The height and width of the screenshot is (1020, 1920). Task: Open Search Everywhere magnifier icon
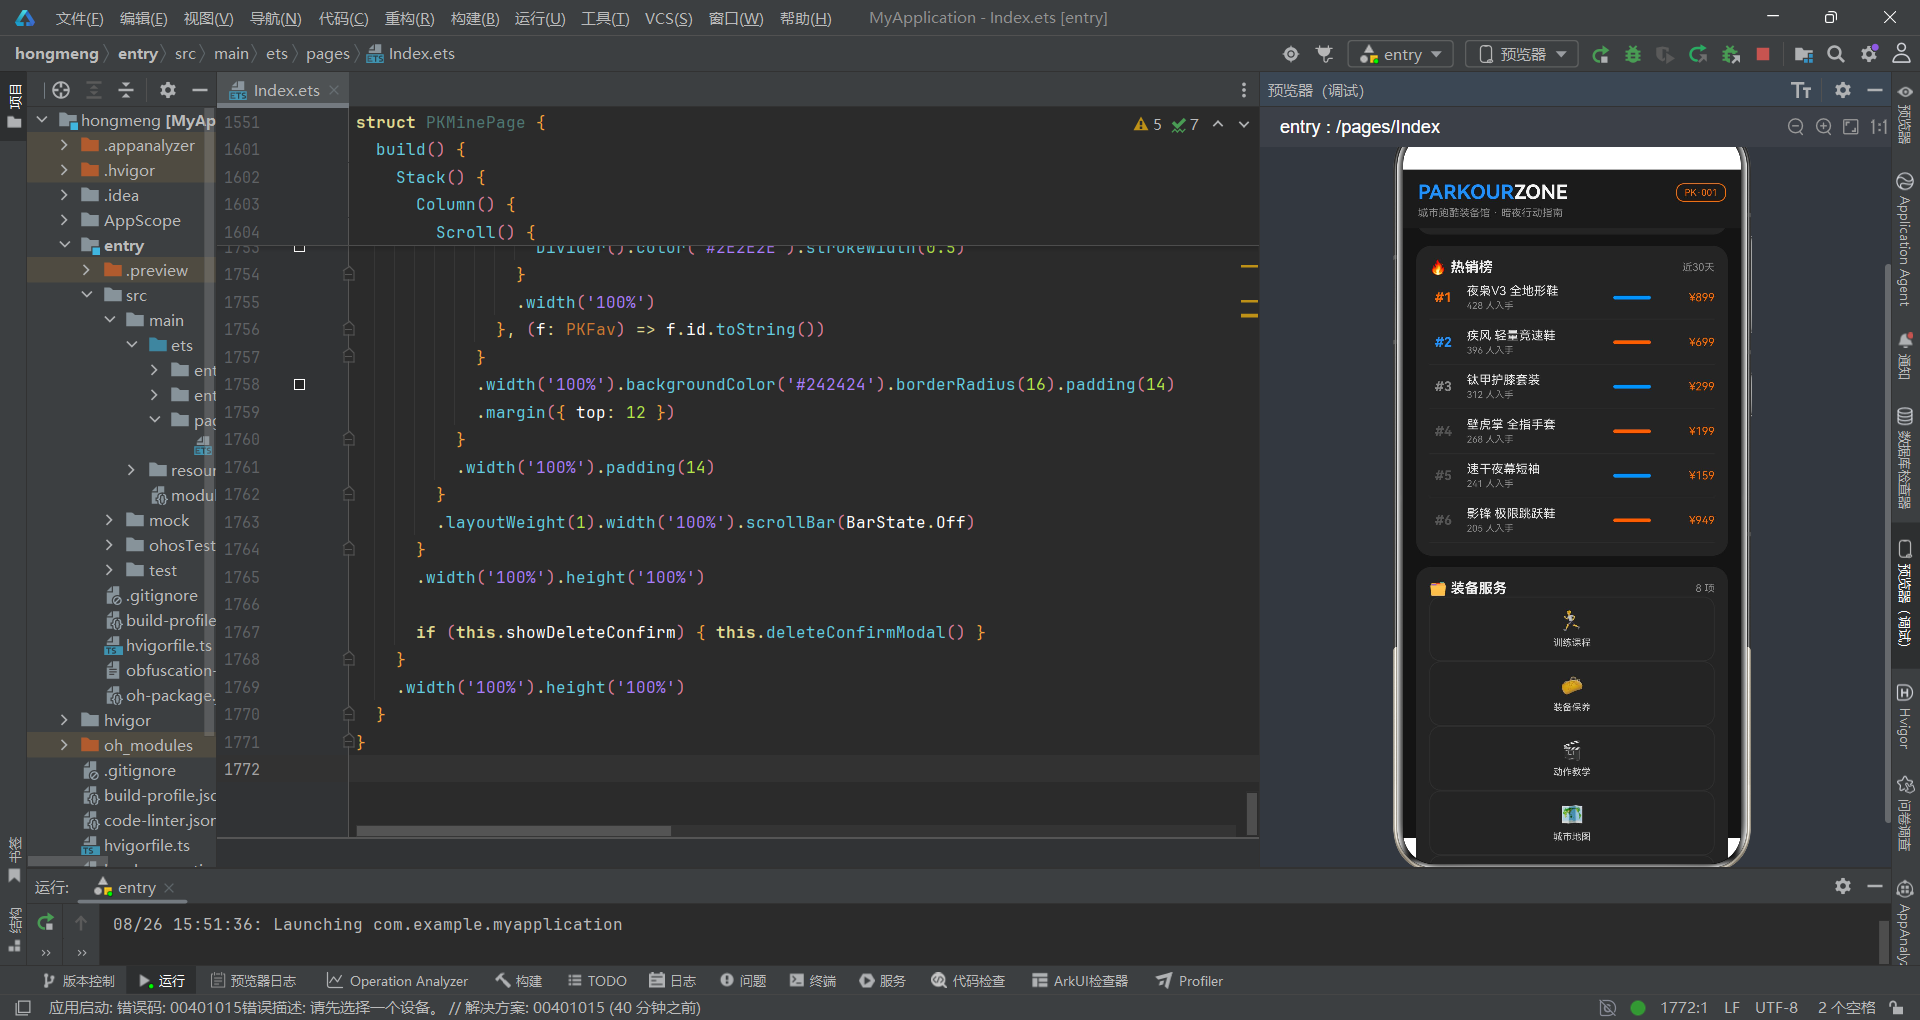coord(1836,54)
